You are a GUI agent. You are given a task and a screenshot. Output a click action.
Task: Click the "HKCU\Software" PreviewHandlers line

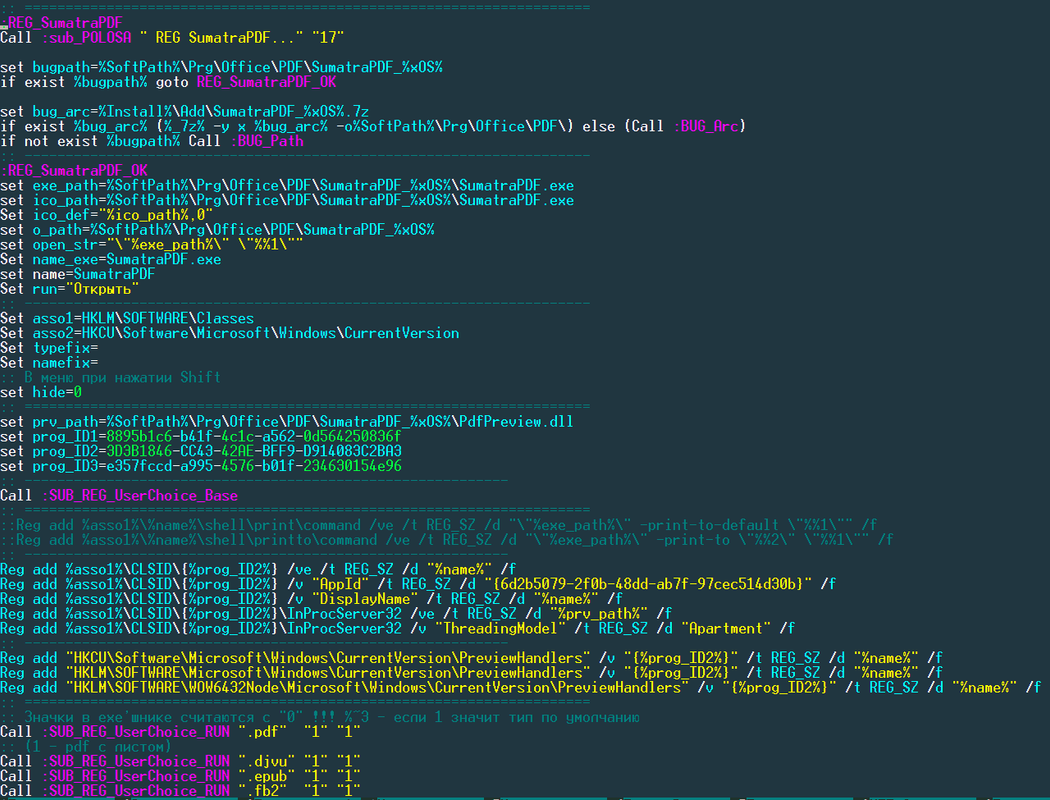[471, 657]
